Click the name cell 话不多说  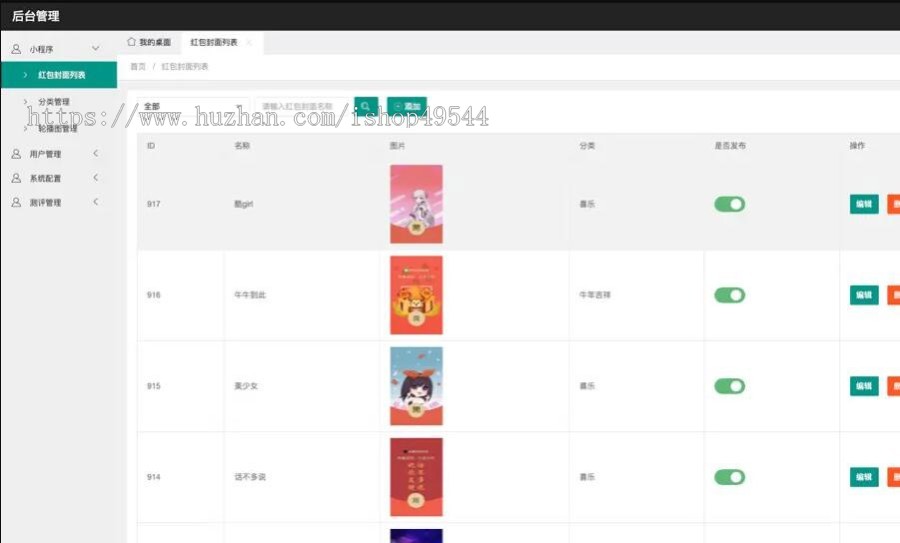tap(250, 477)
